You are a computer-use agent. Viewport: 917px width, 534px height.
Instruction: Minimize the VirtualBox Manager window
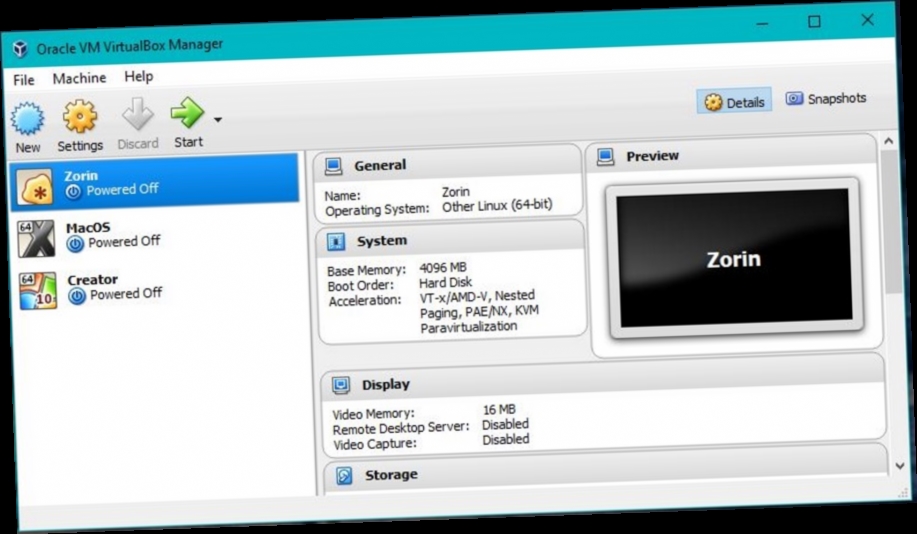tap(763, 23)
